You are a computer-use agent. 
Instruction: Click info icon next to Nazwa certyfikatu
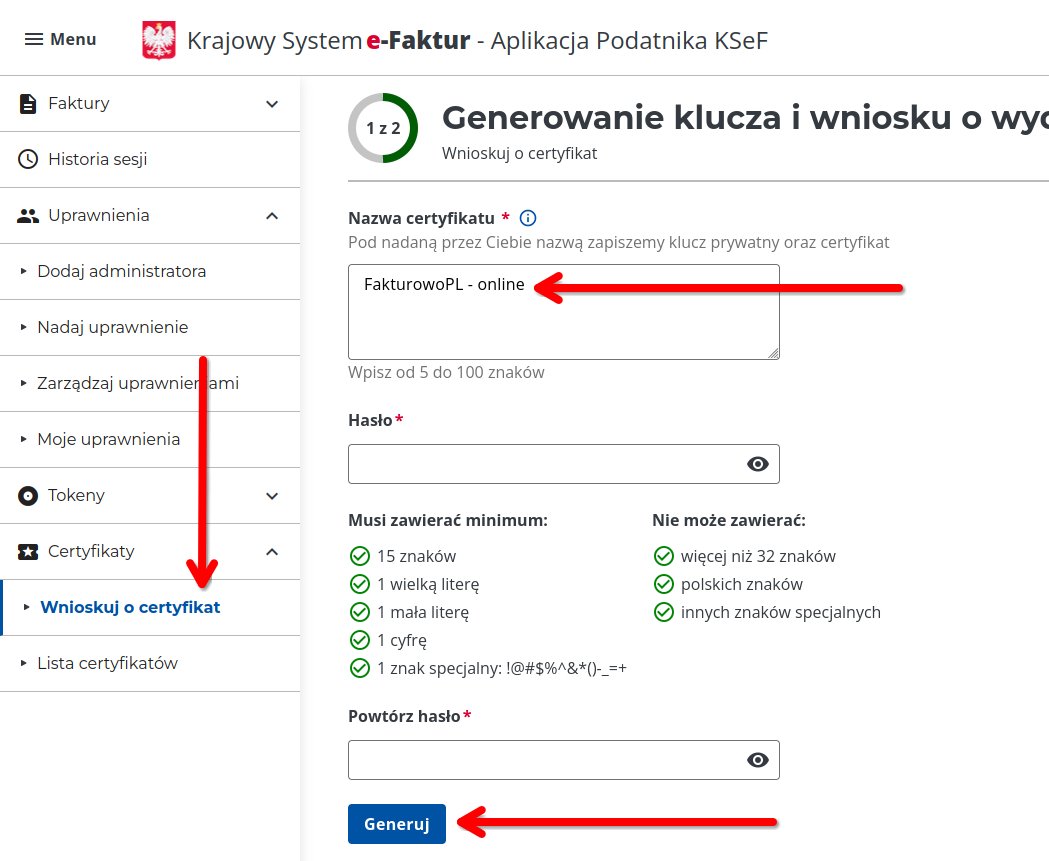coord(529,218)
